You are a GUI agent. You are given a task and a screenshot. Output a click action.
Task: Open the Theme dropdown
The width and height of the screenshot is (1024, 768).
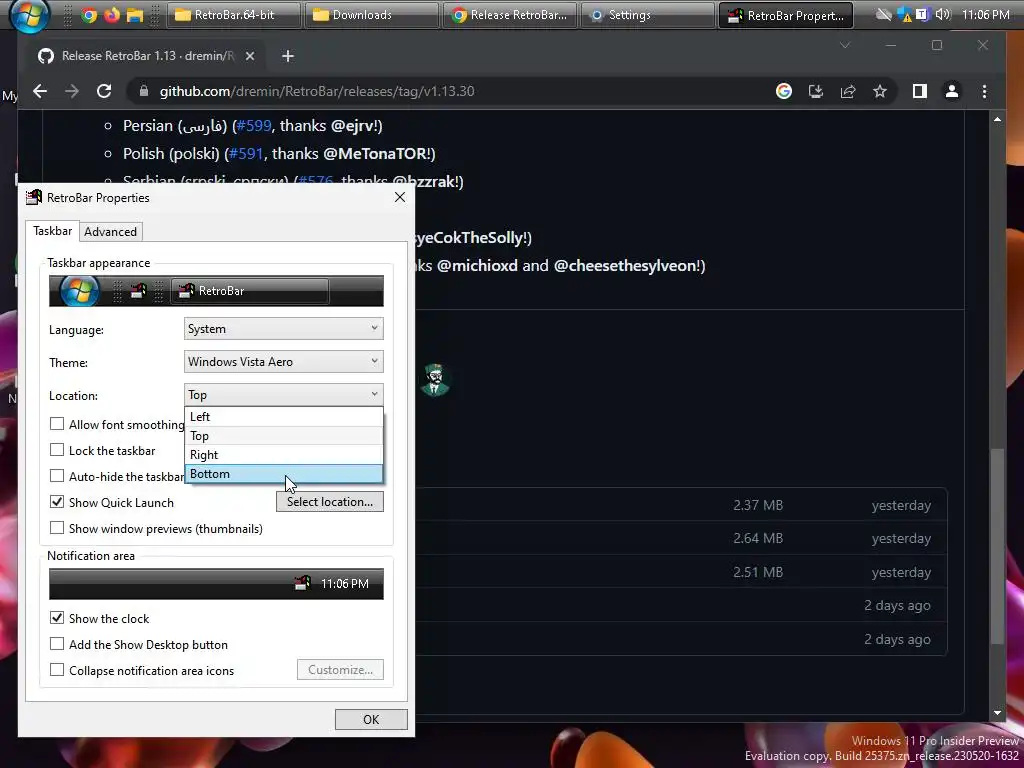click(x=283, y=361)
